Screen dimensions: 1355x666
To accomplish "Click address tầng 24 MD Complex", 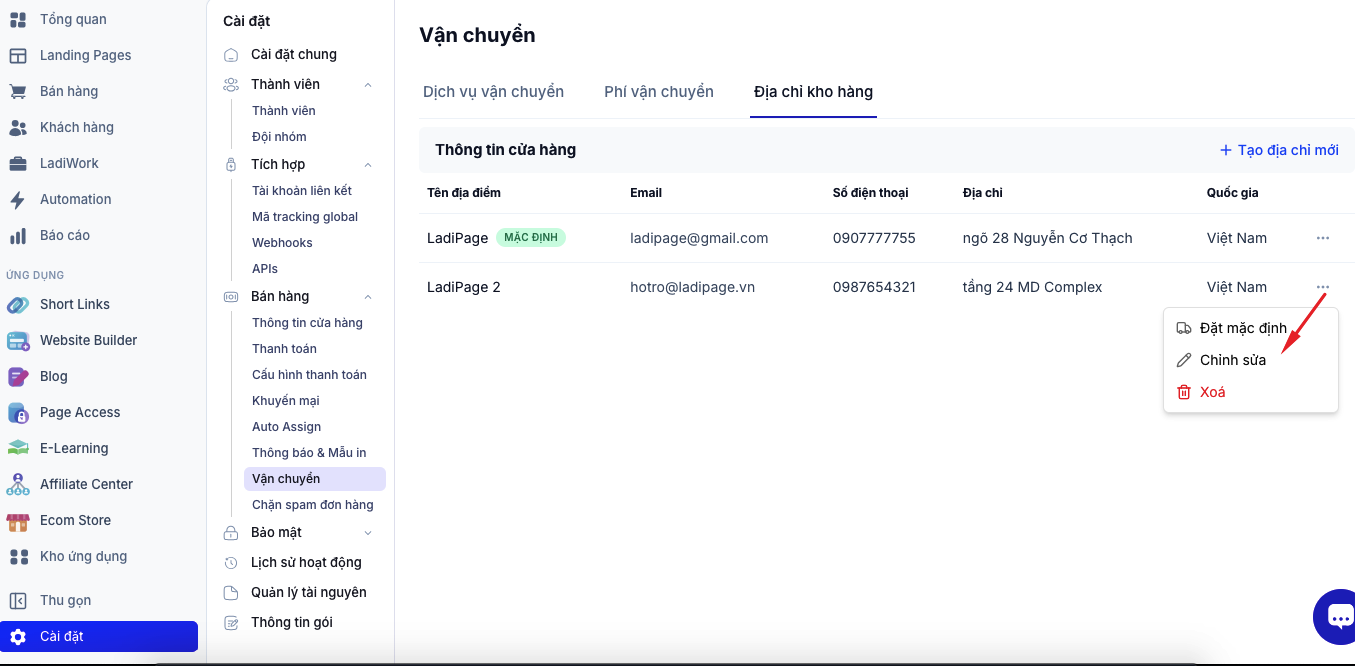I will pyautogui.click(x=1032, y=287).
